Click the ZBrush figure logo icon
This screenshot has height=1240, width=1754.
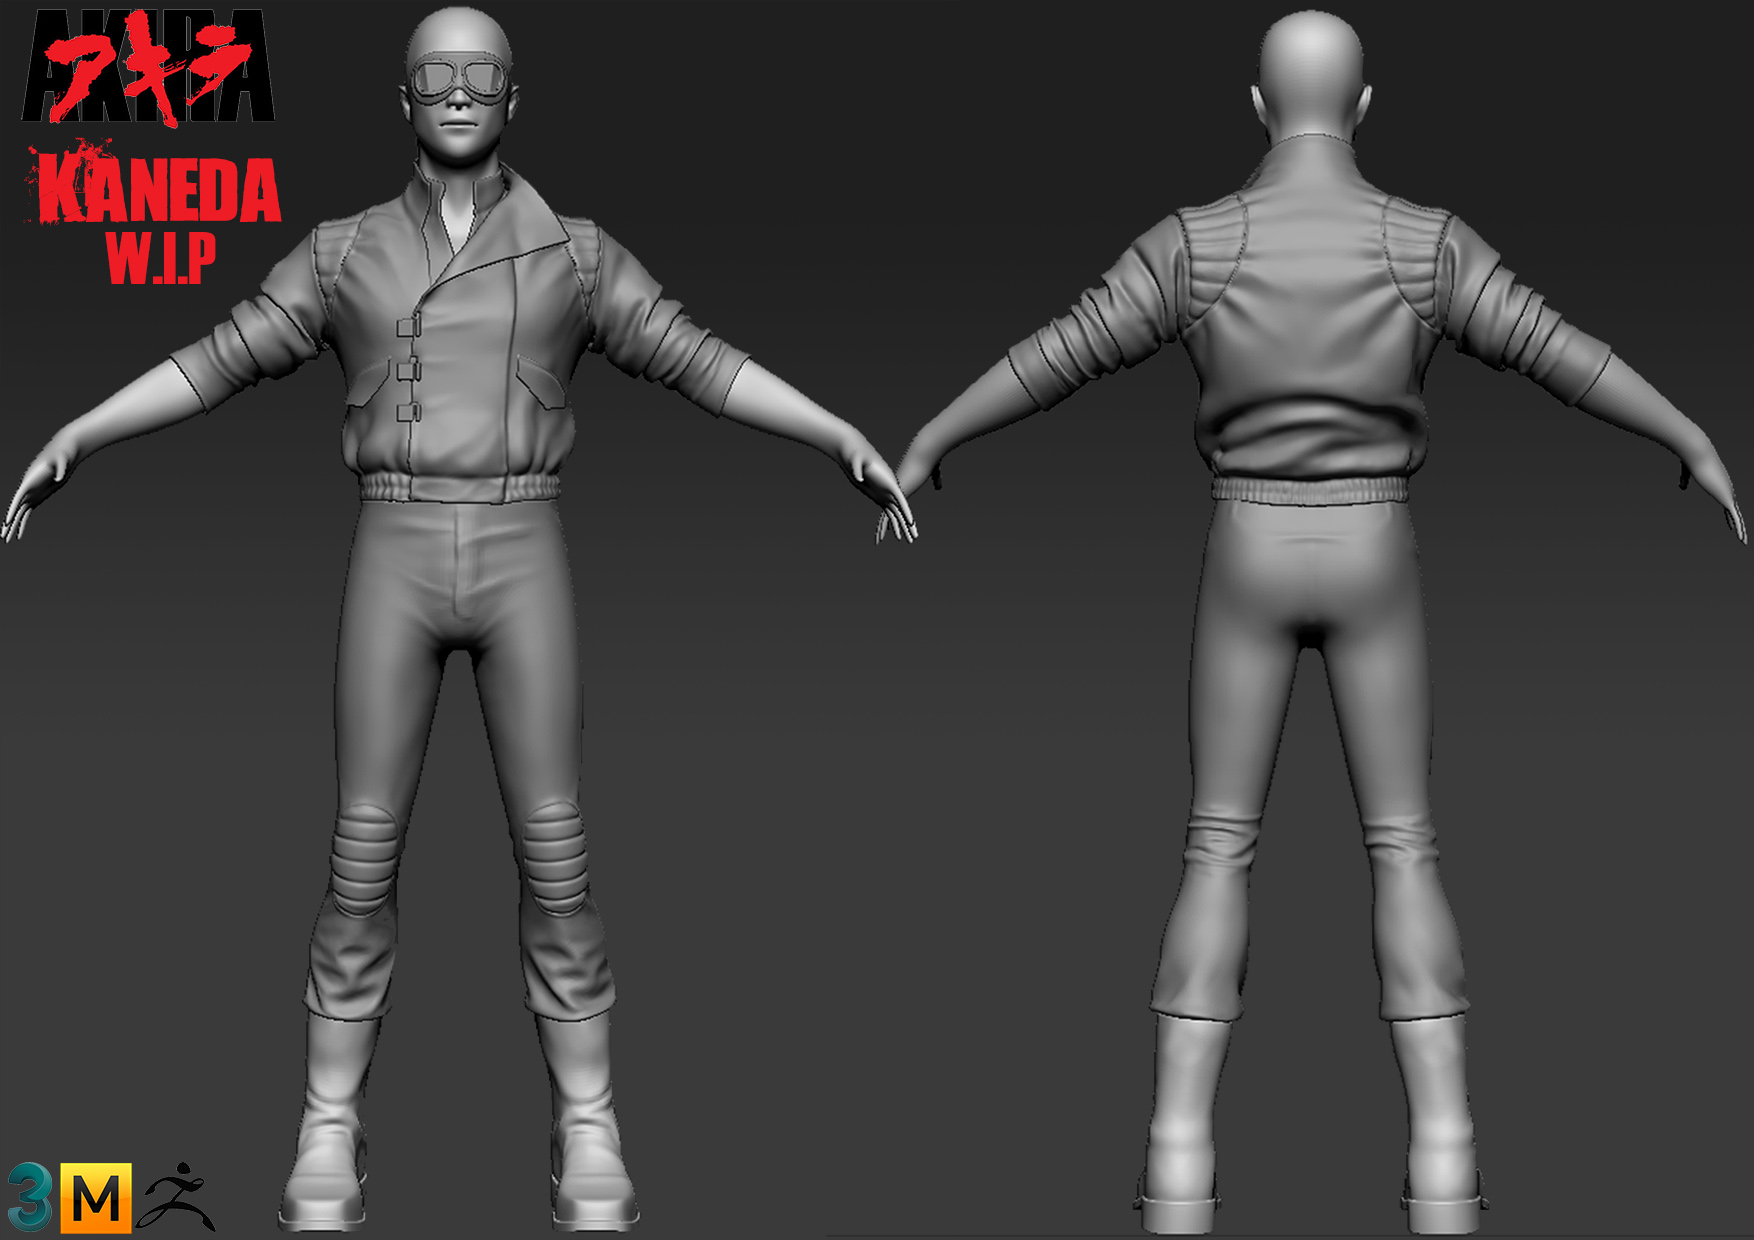coord(177,1196)
